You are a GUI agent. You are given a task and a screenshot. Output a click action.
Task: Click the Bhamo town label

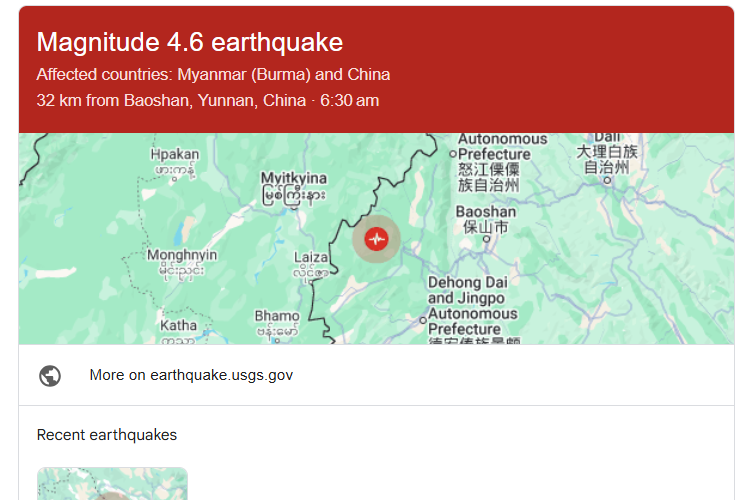277,316
